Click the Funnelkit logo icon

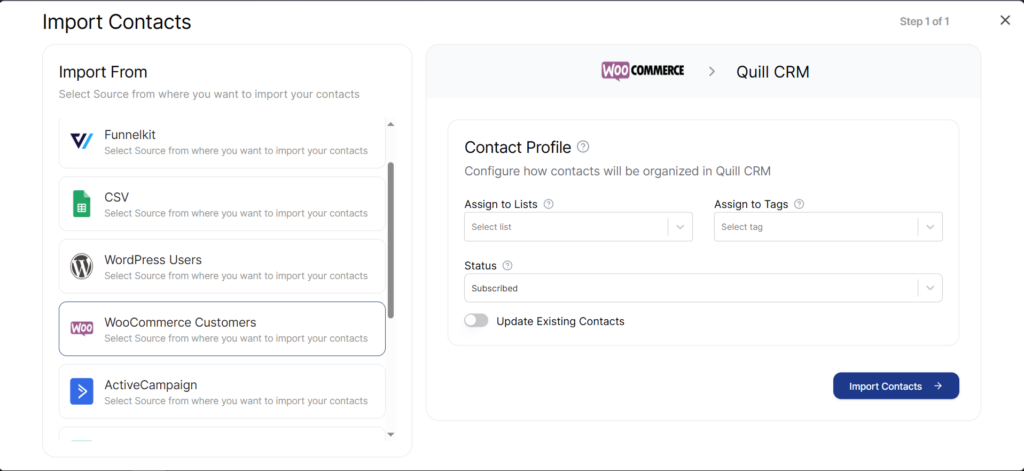[x=82, y=141]
